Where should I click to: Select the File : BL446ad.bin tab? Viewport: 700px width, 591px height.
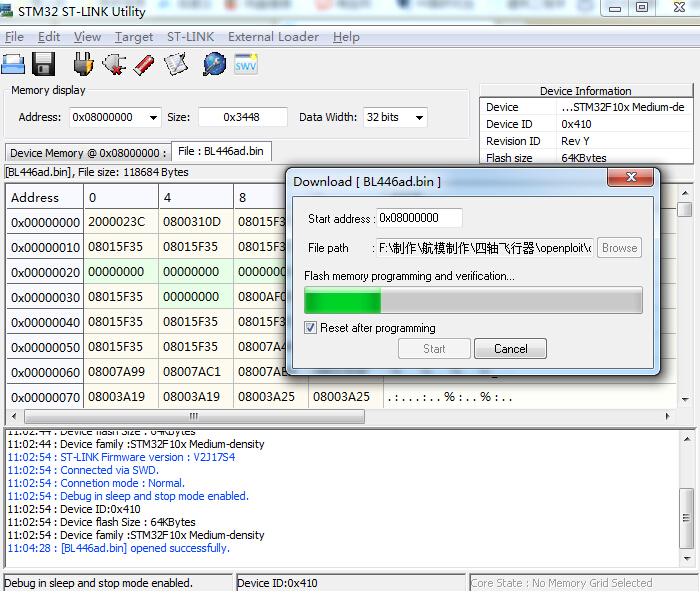(x=221, y=151)
